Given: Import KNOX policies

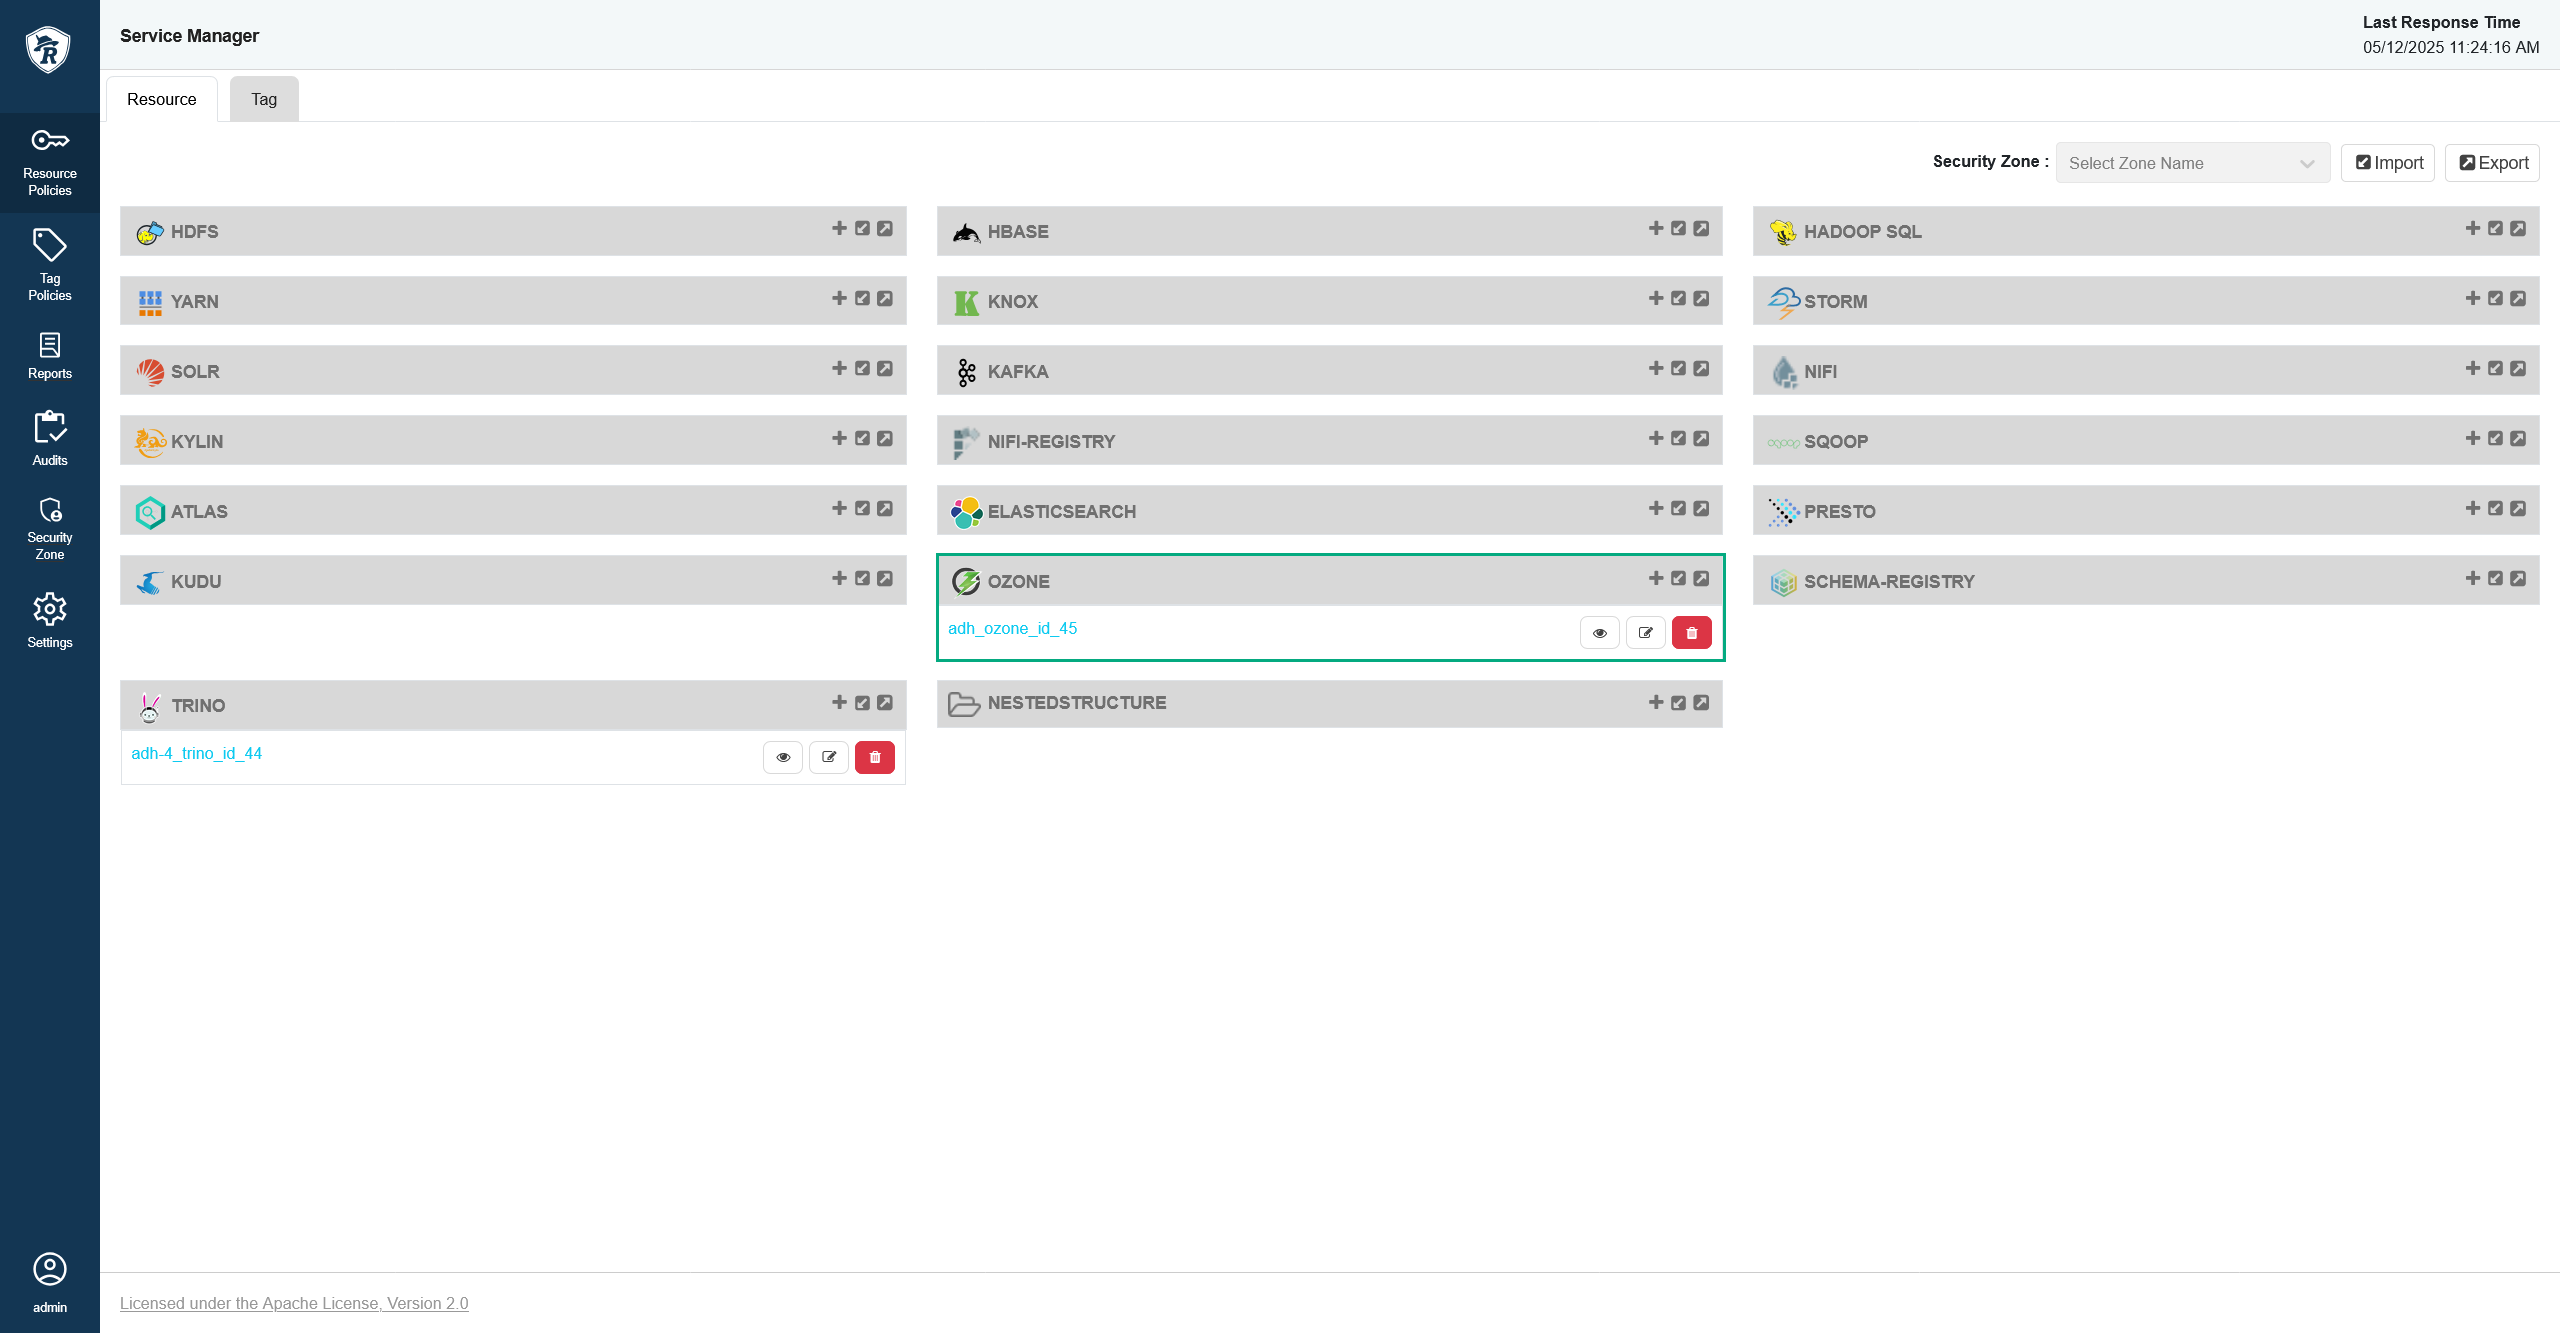Looking at the screenshot, I should (x=1678, y=299).
